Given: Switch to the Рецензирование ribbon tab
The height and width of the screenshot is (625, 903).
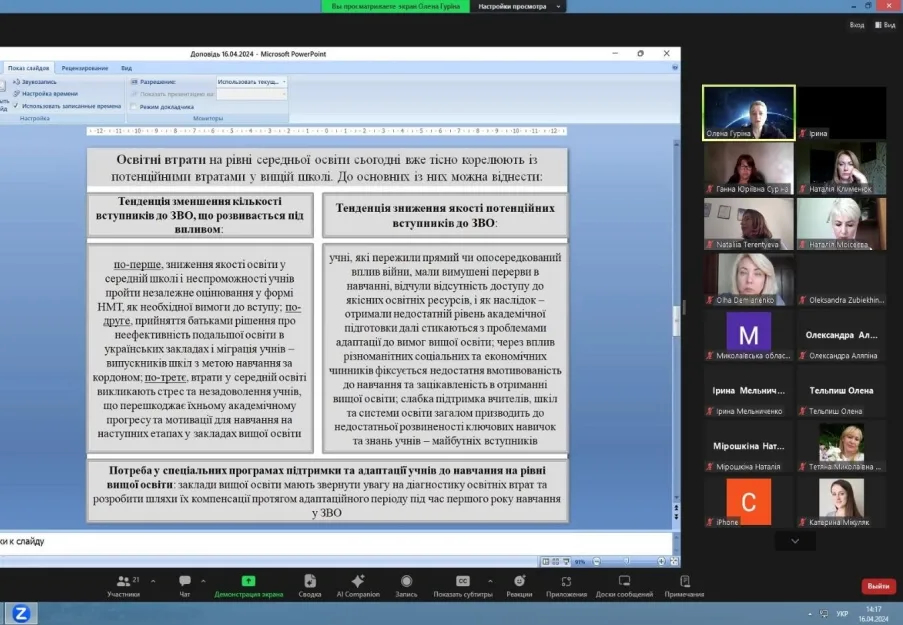Looking at the screenshot, I should tap(85, 68).
